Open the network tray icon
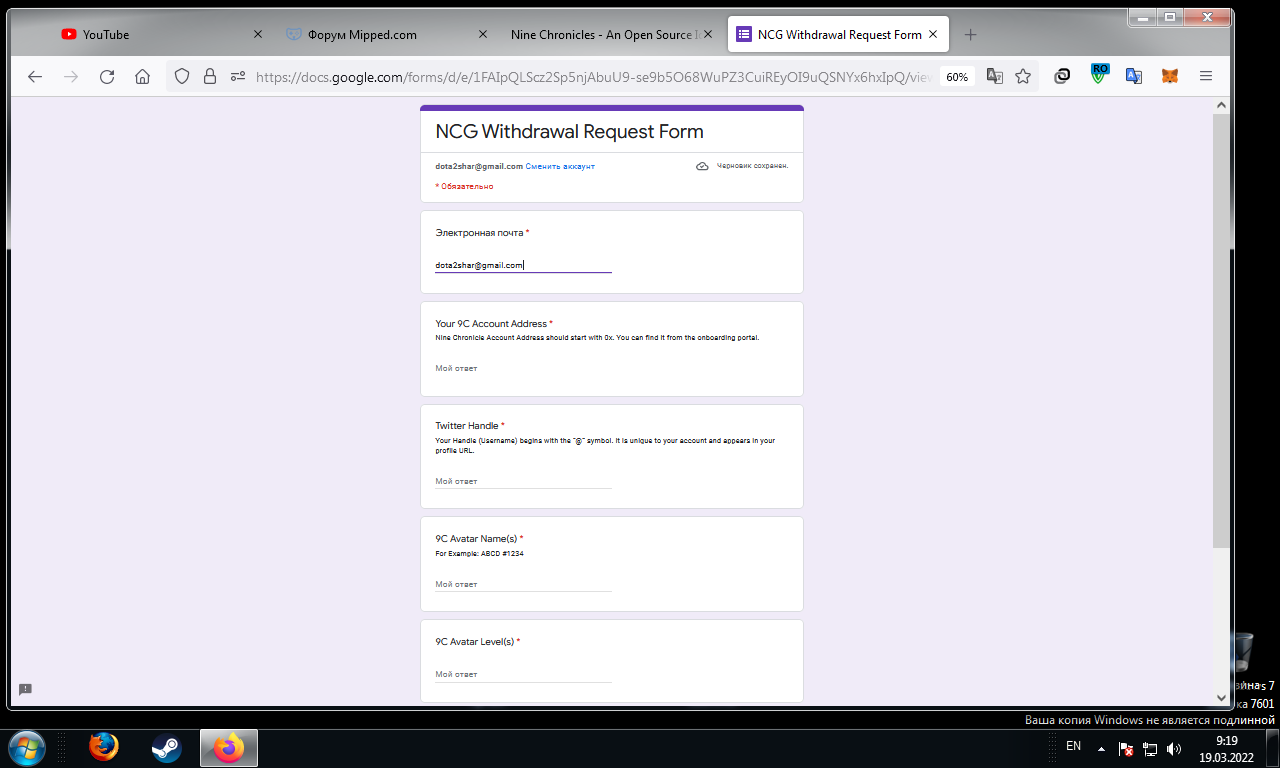The height and width of the screenshot is (768, 1280). pos(1150,748)
